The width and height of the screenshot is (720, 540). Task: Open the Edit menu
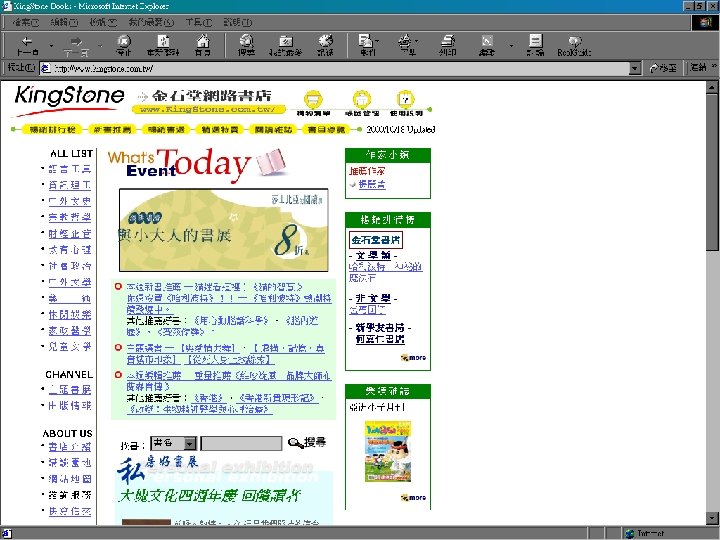pos(64,22)
